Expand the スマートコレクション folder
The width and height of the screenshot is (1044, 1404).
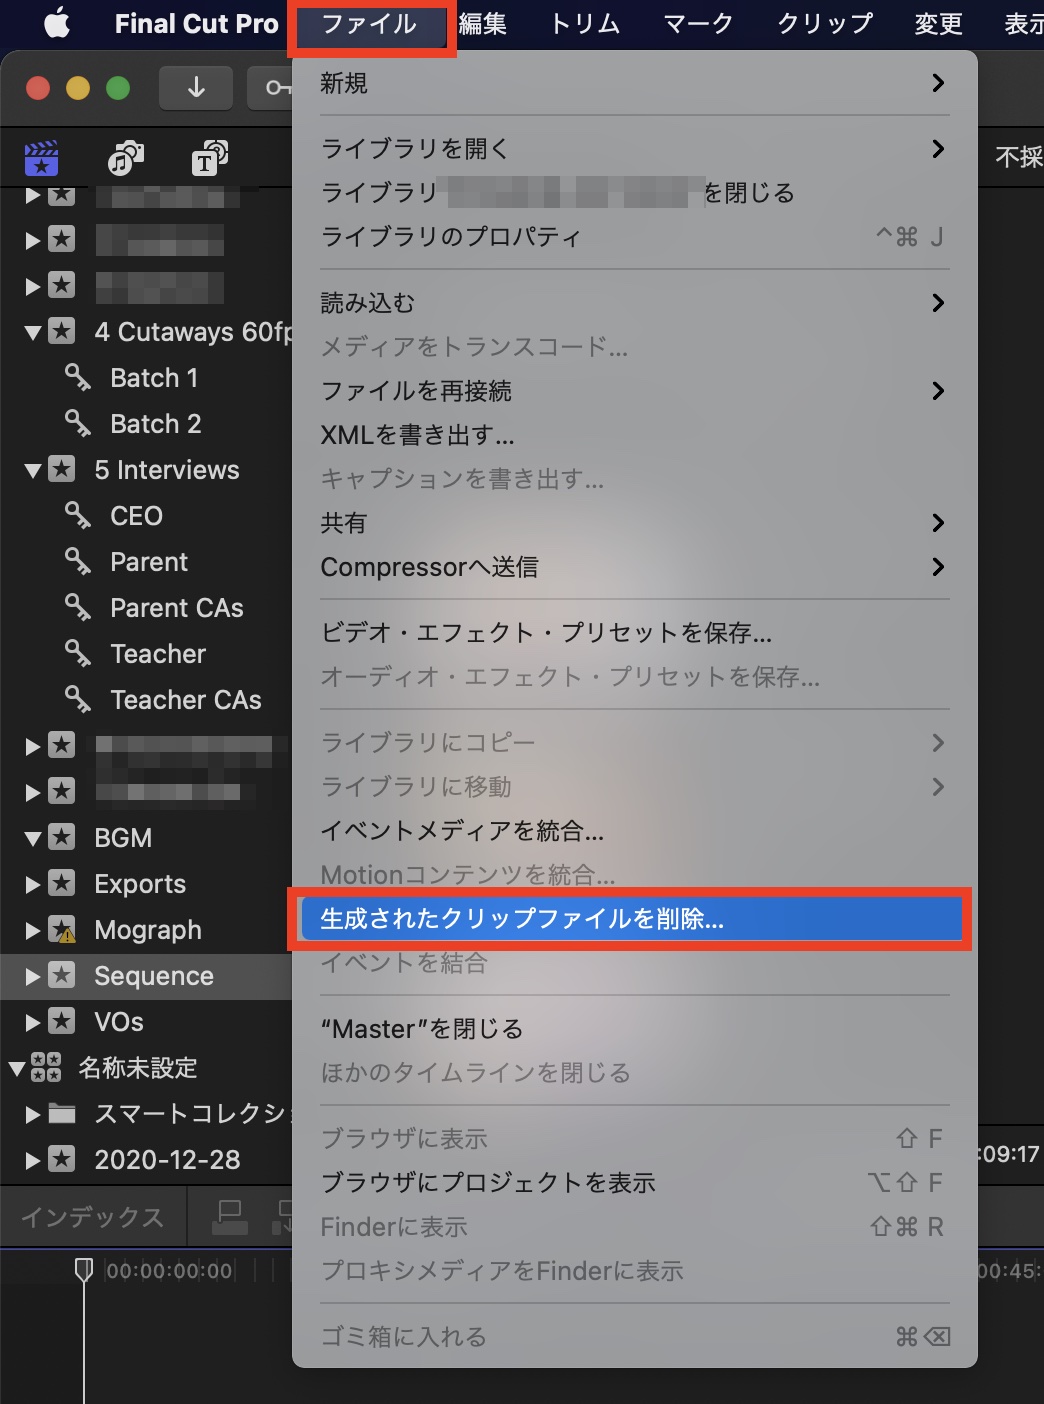pyautogui.click(x=33, y=1114)
